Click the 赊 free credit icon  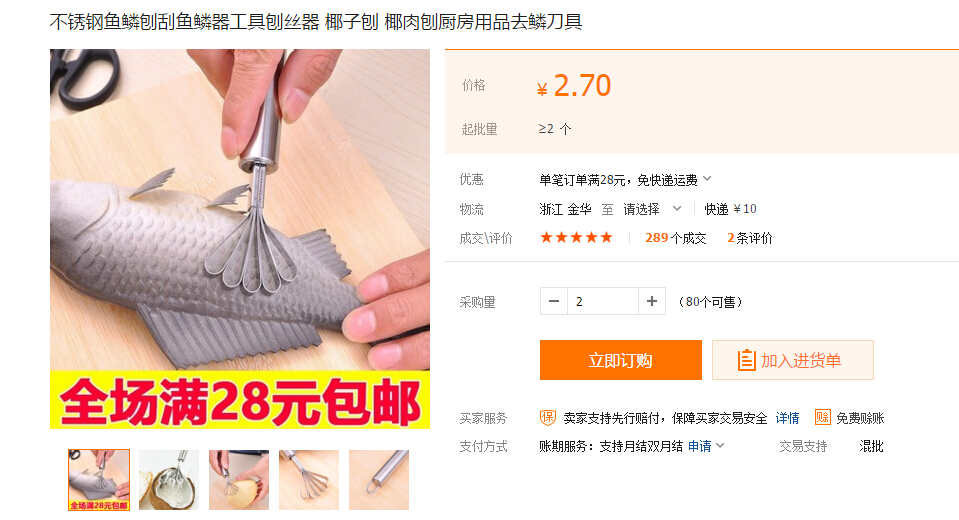point(823,417)
